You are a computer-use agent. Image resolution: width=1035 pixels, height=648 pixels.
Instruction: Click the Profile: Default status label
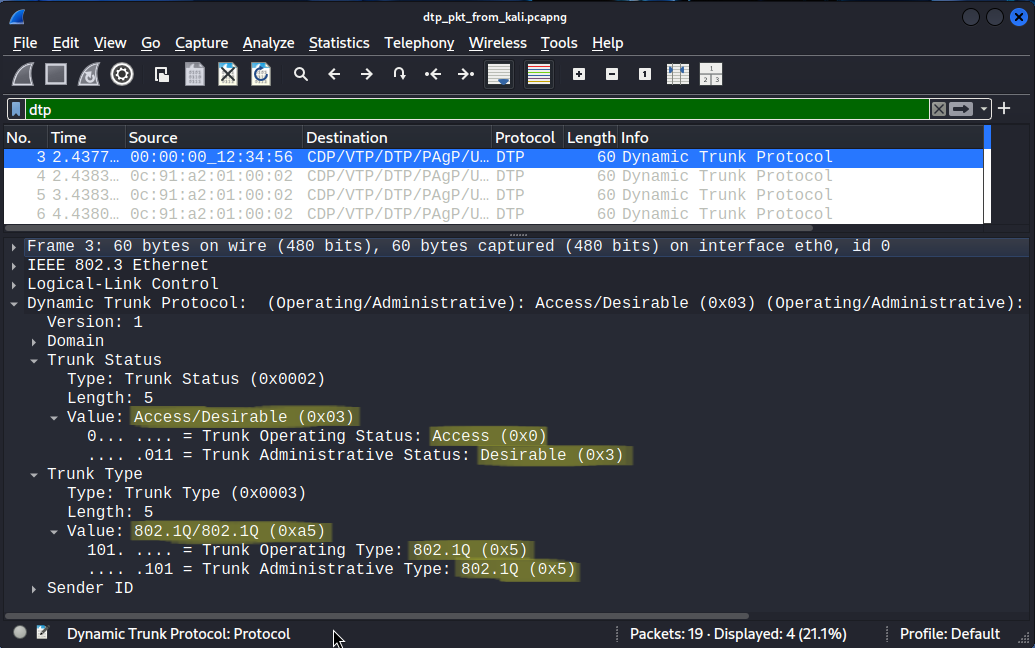tap(949, 634)
